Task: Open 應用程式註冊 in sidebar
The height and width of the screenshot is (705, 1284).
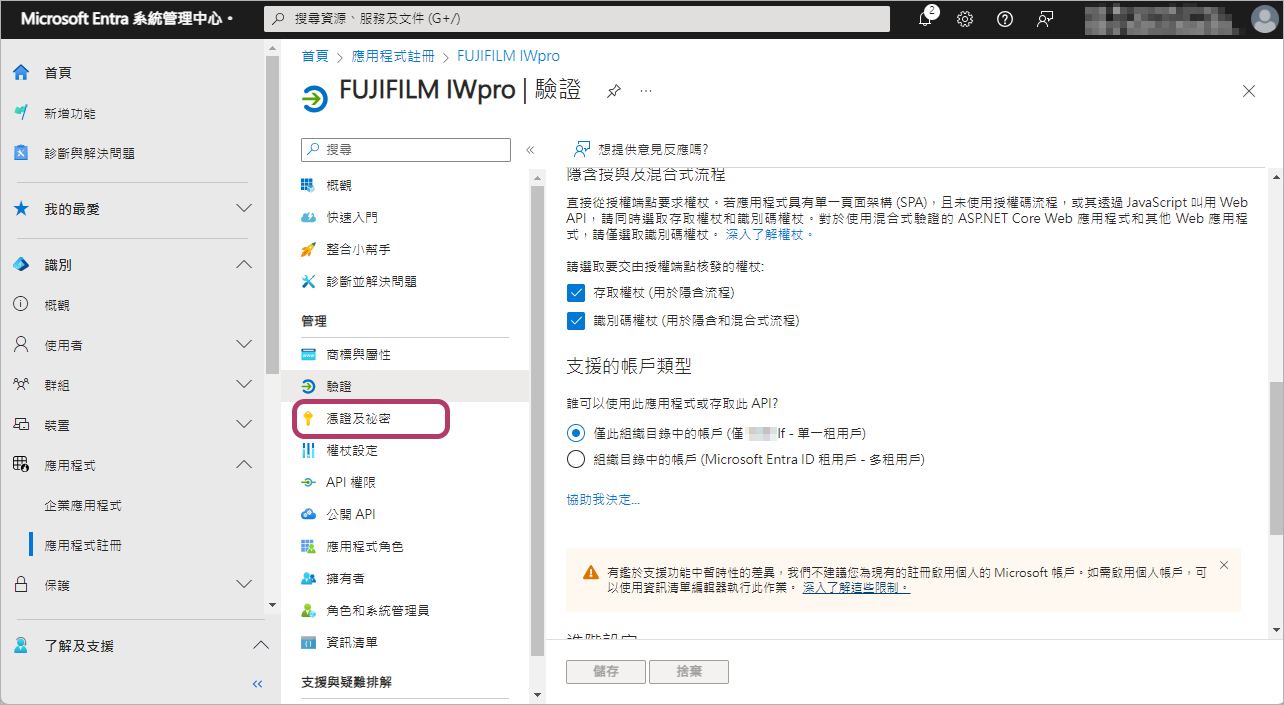Action: 83,545
